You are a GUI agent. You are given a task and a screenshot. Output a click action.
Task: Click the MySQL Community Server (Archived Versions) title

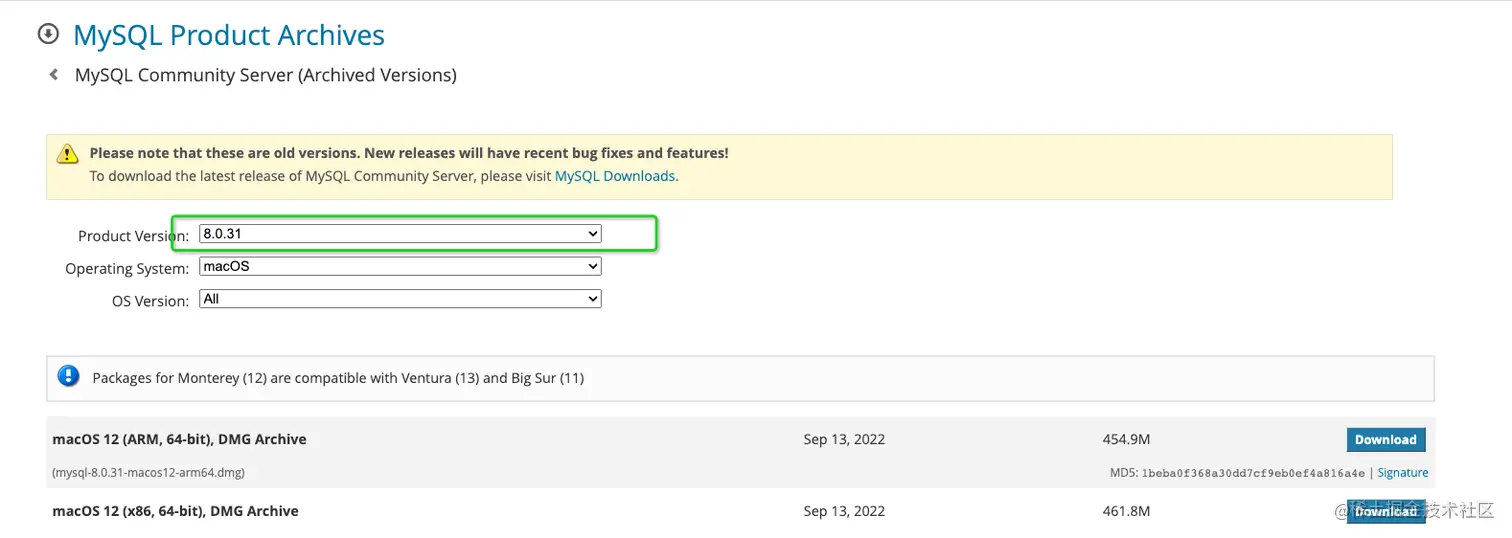coord(265,75)
